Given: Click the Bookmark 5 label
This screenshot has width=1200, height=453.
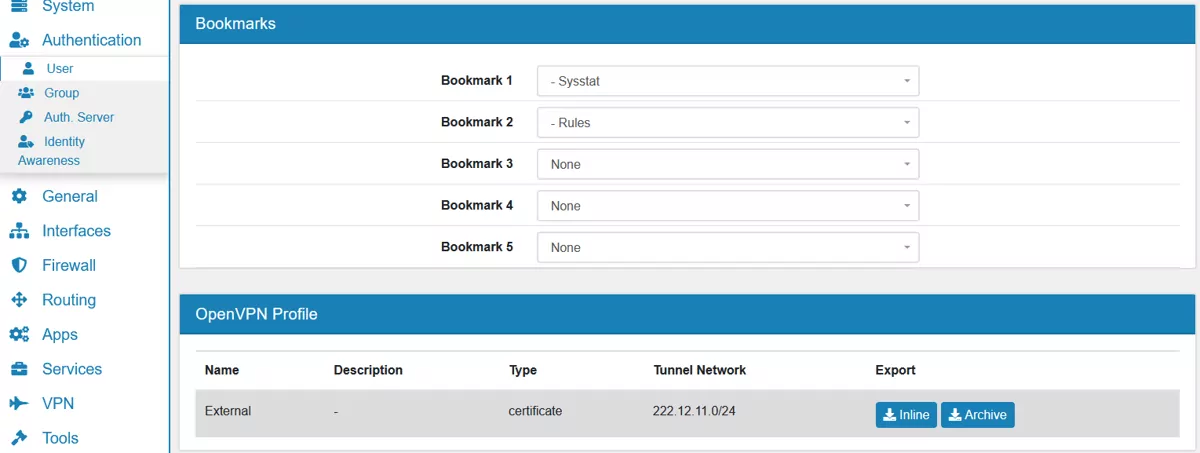Looking at the screenshot, I should (x=477, y=246).
